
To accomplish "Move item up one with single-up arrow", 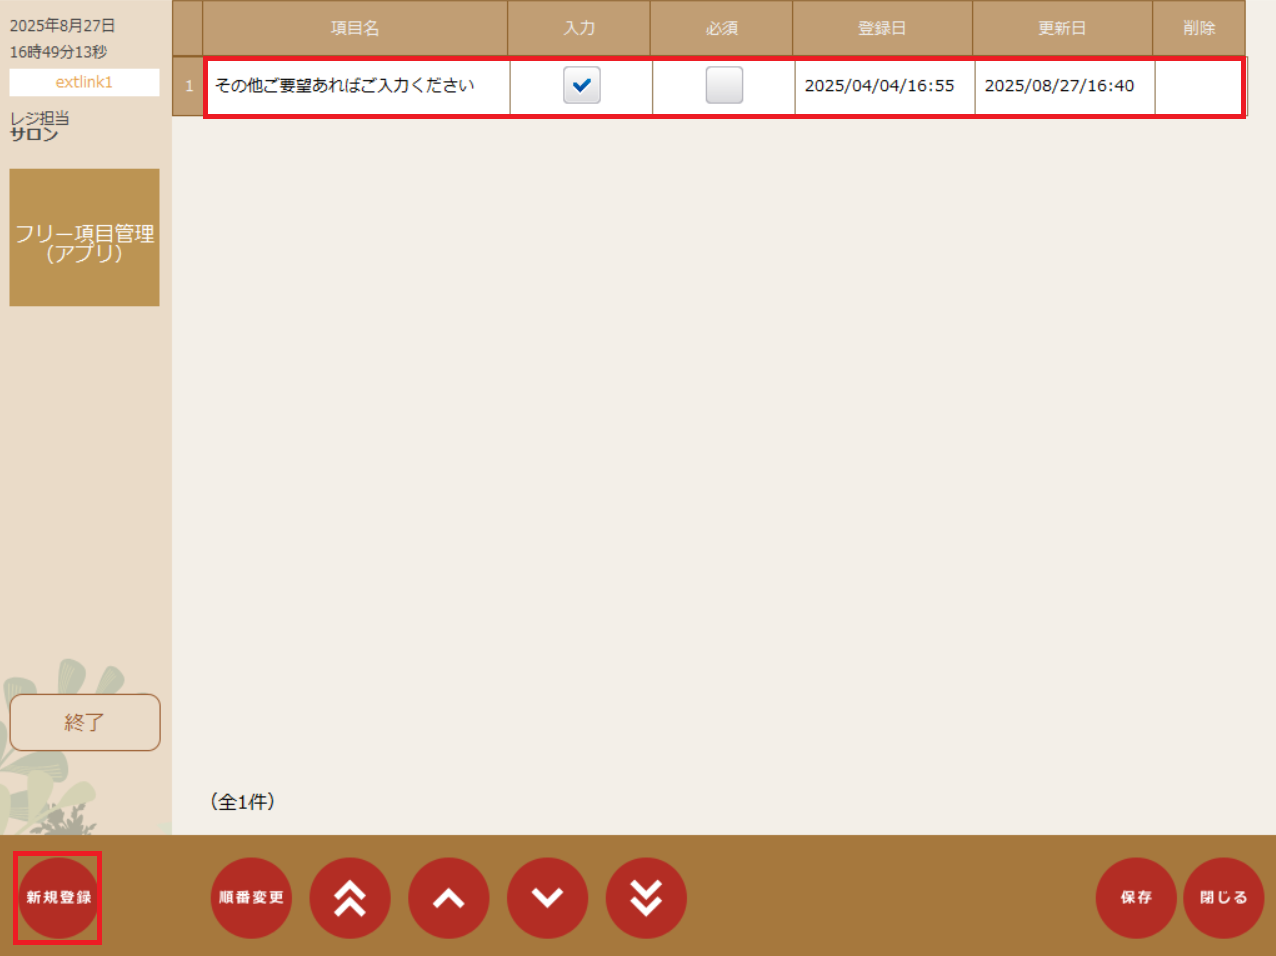I will pyautogui.click(x=448, y=897).
